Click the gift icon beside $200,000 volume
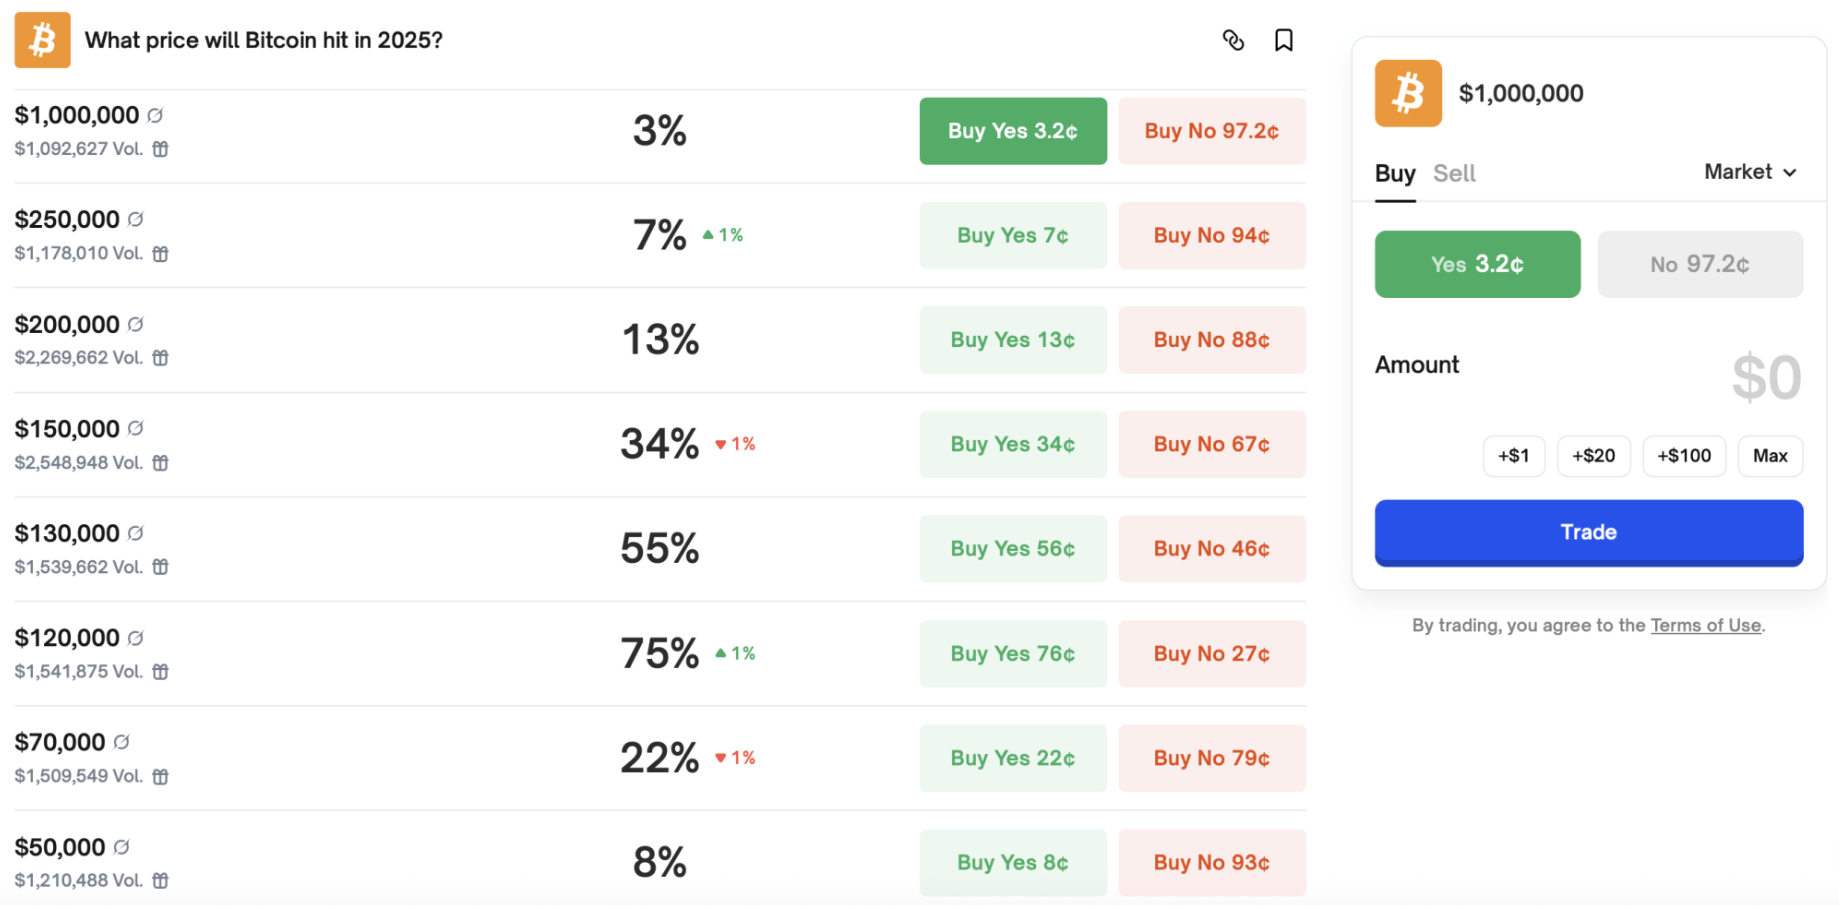 pos(160,358)
